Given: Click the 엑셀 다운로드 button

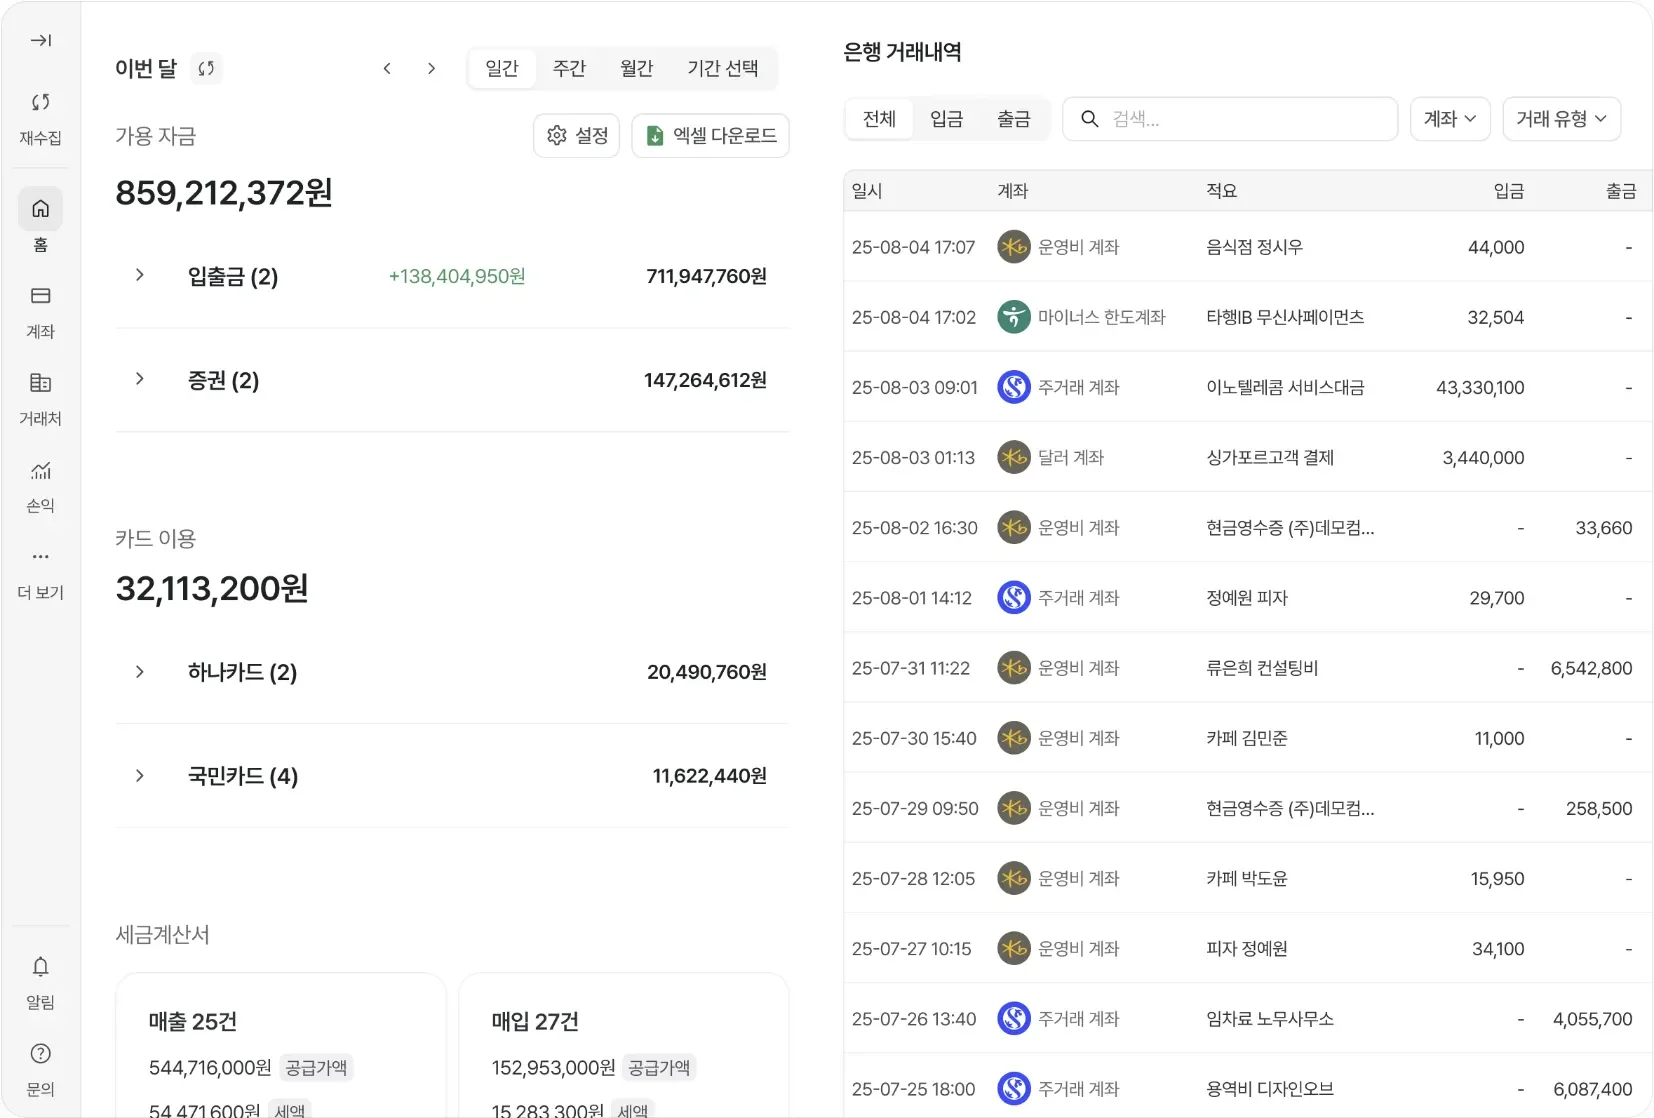Looking at the screenshot, I should coord(710,136).
